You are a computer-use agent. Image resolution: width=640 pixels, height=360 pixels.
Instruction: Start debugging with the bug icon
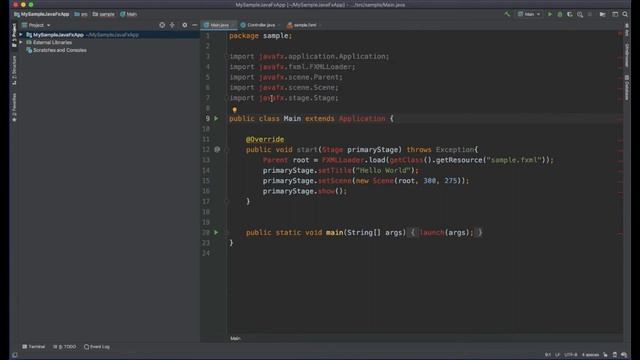(x=560, y=14)
